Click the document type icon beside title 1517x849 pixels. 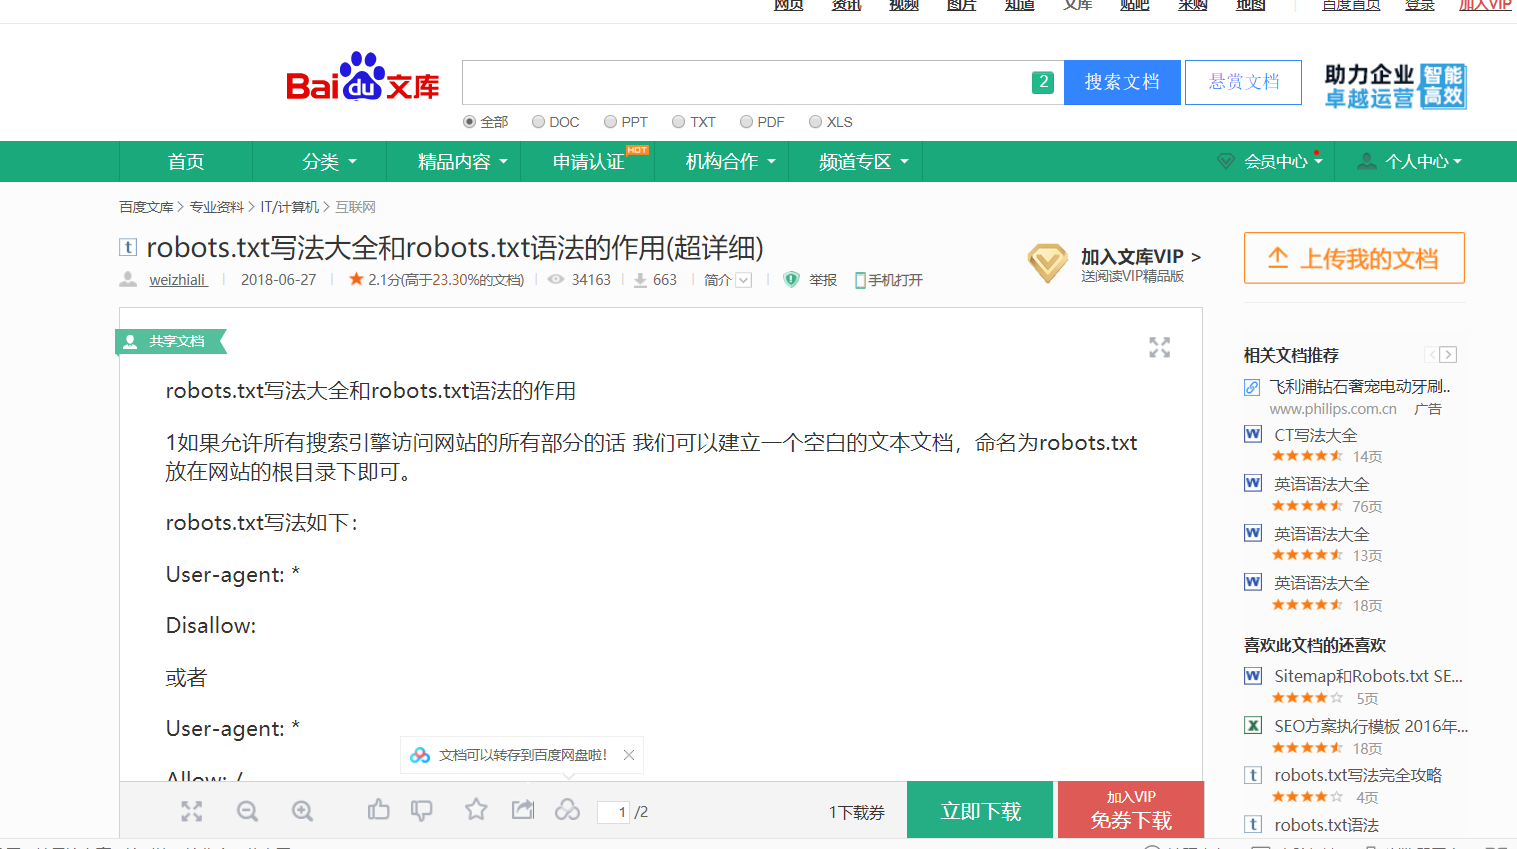[x=128, y=247]
